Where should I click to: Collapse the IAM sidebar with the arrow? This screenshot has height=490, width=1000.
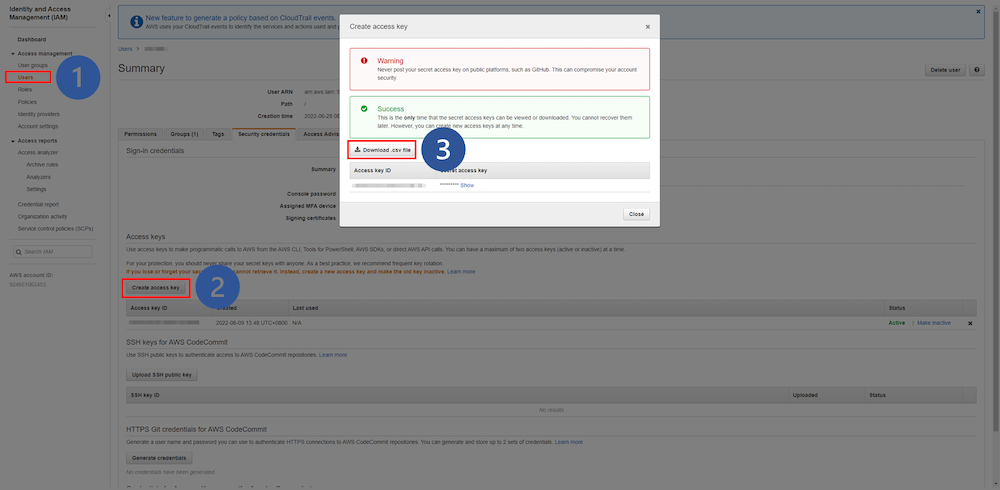click(109, 15)
